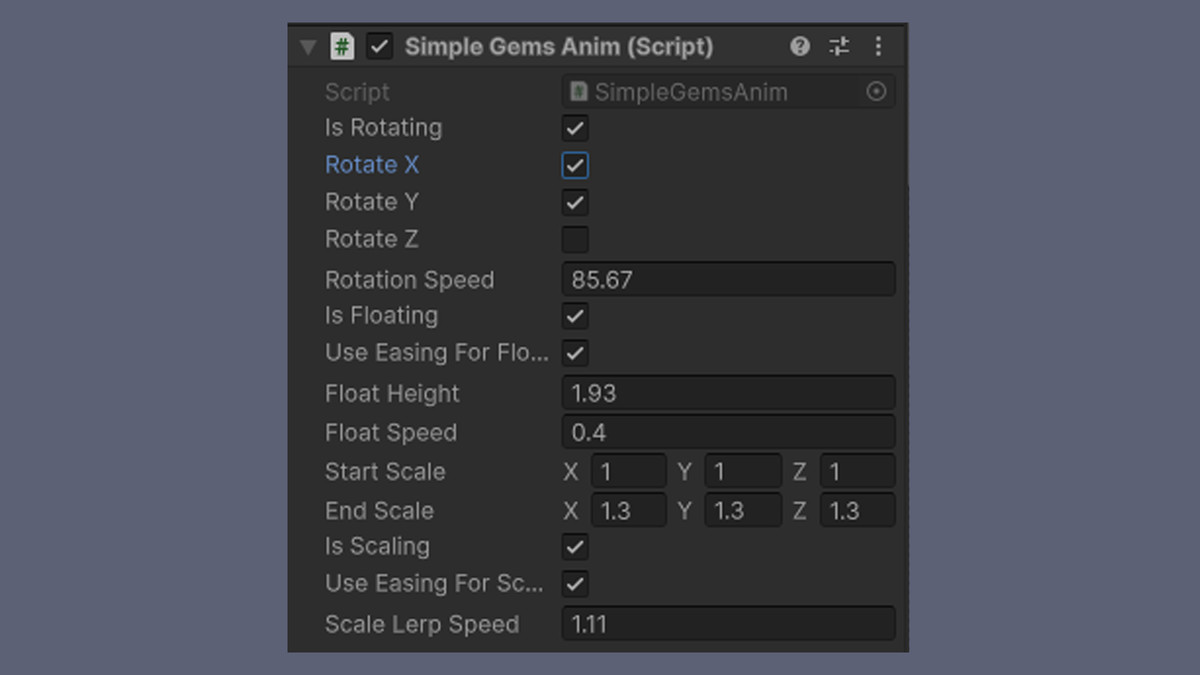The height and width of the screenshot is (675, 1200).
Task: Uncheck the Is Rotating checkbox
Action: (575, 128)
